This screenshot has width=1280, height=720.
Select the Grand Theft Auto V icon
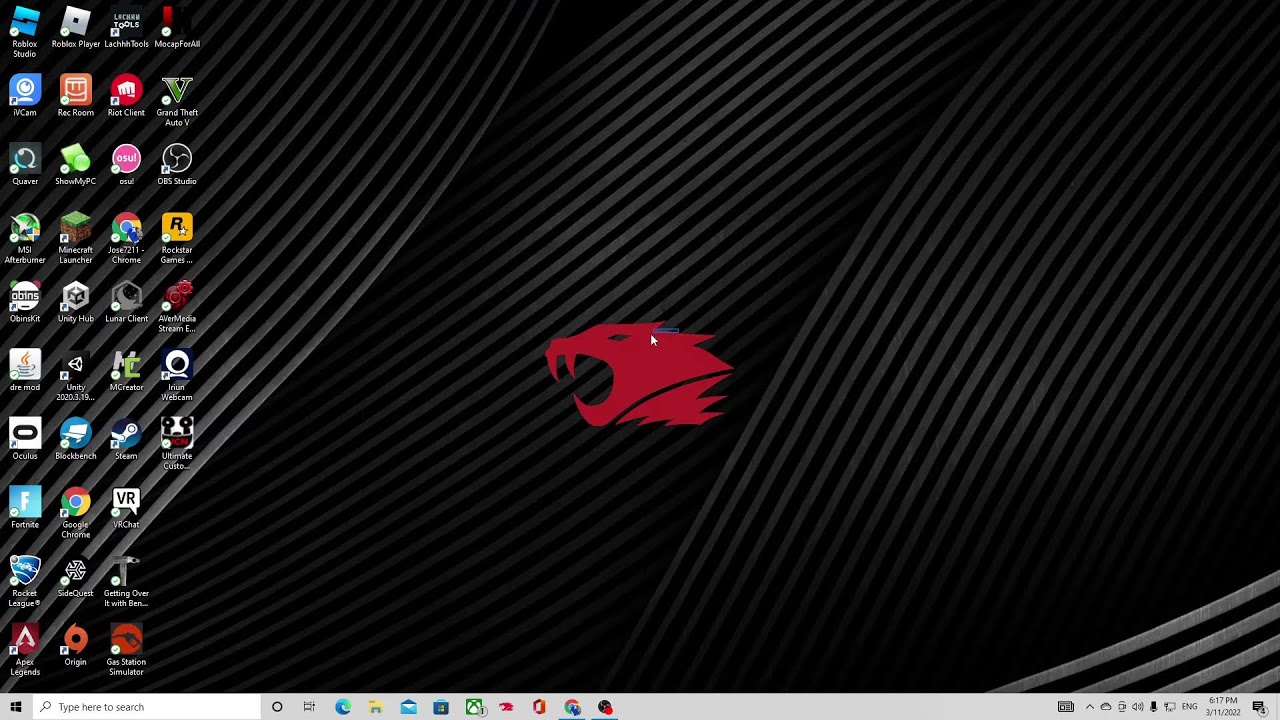177,101
